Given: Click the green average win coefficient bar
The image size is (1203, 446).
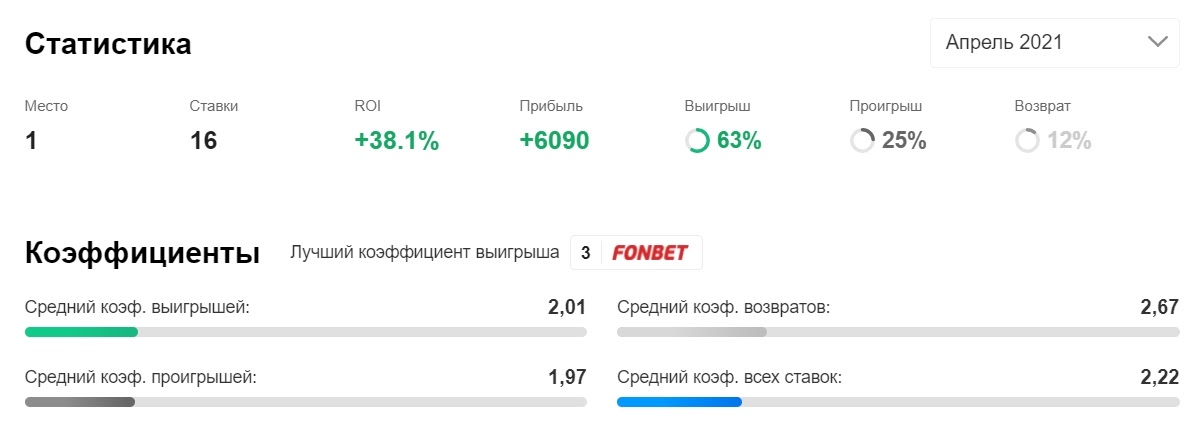Looking at the screenshot, I should tap(81, 332).
